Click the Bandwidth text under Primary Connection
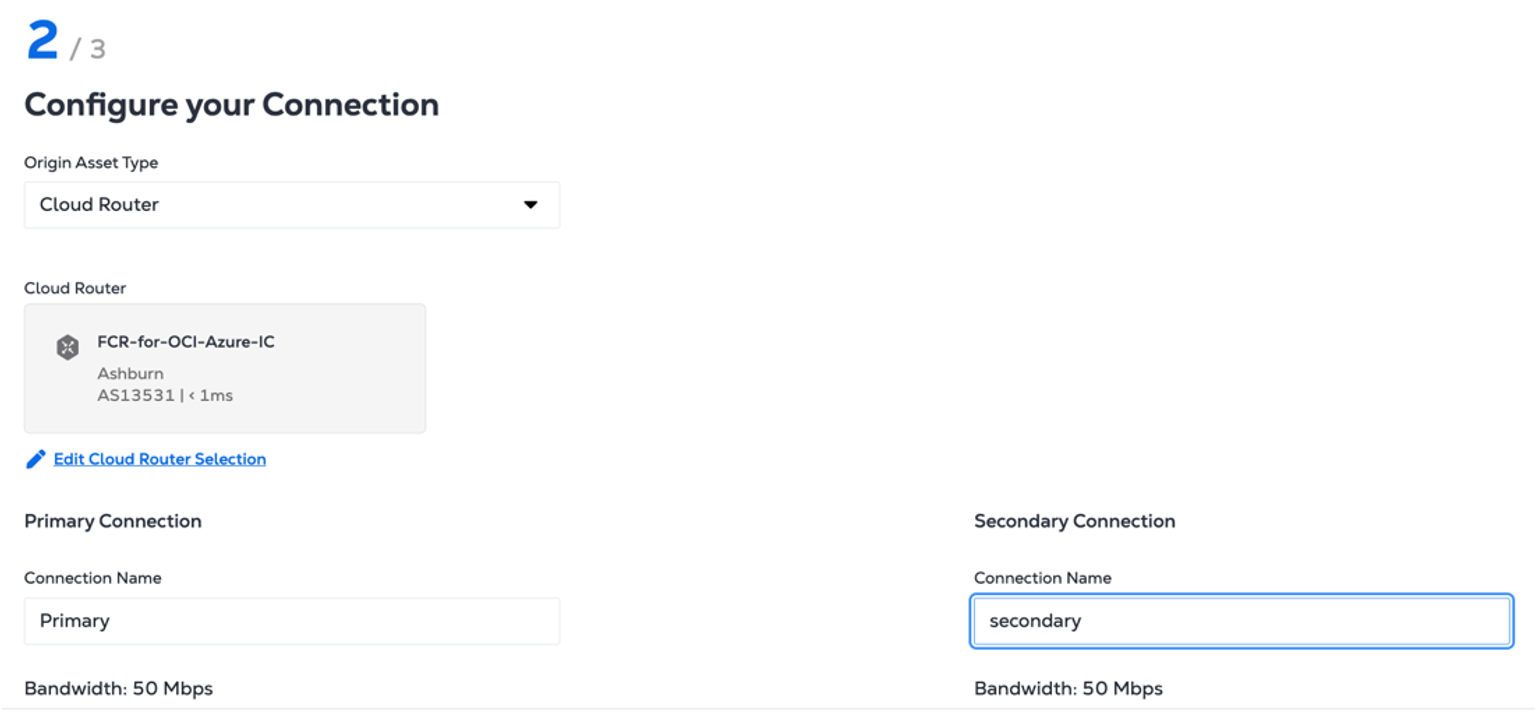The height and width of the screenshot is (711, 1535). click(x=118, y=688)
